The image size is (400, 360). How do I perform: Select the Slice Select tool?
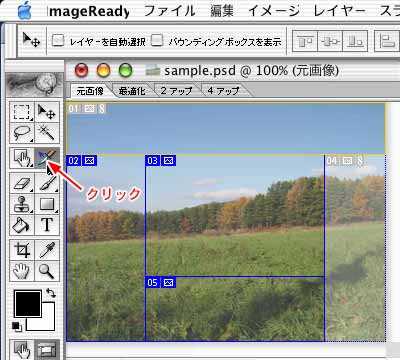[47, 158]
